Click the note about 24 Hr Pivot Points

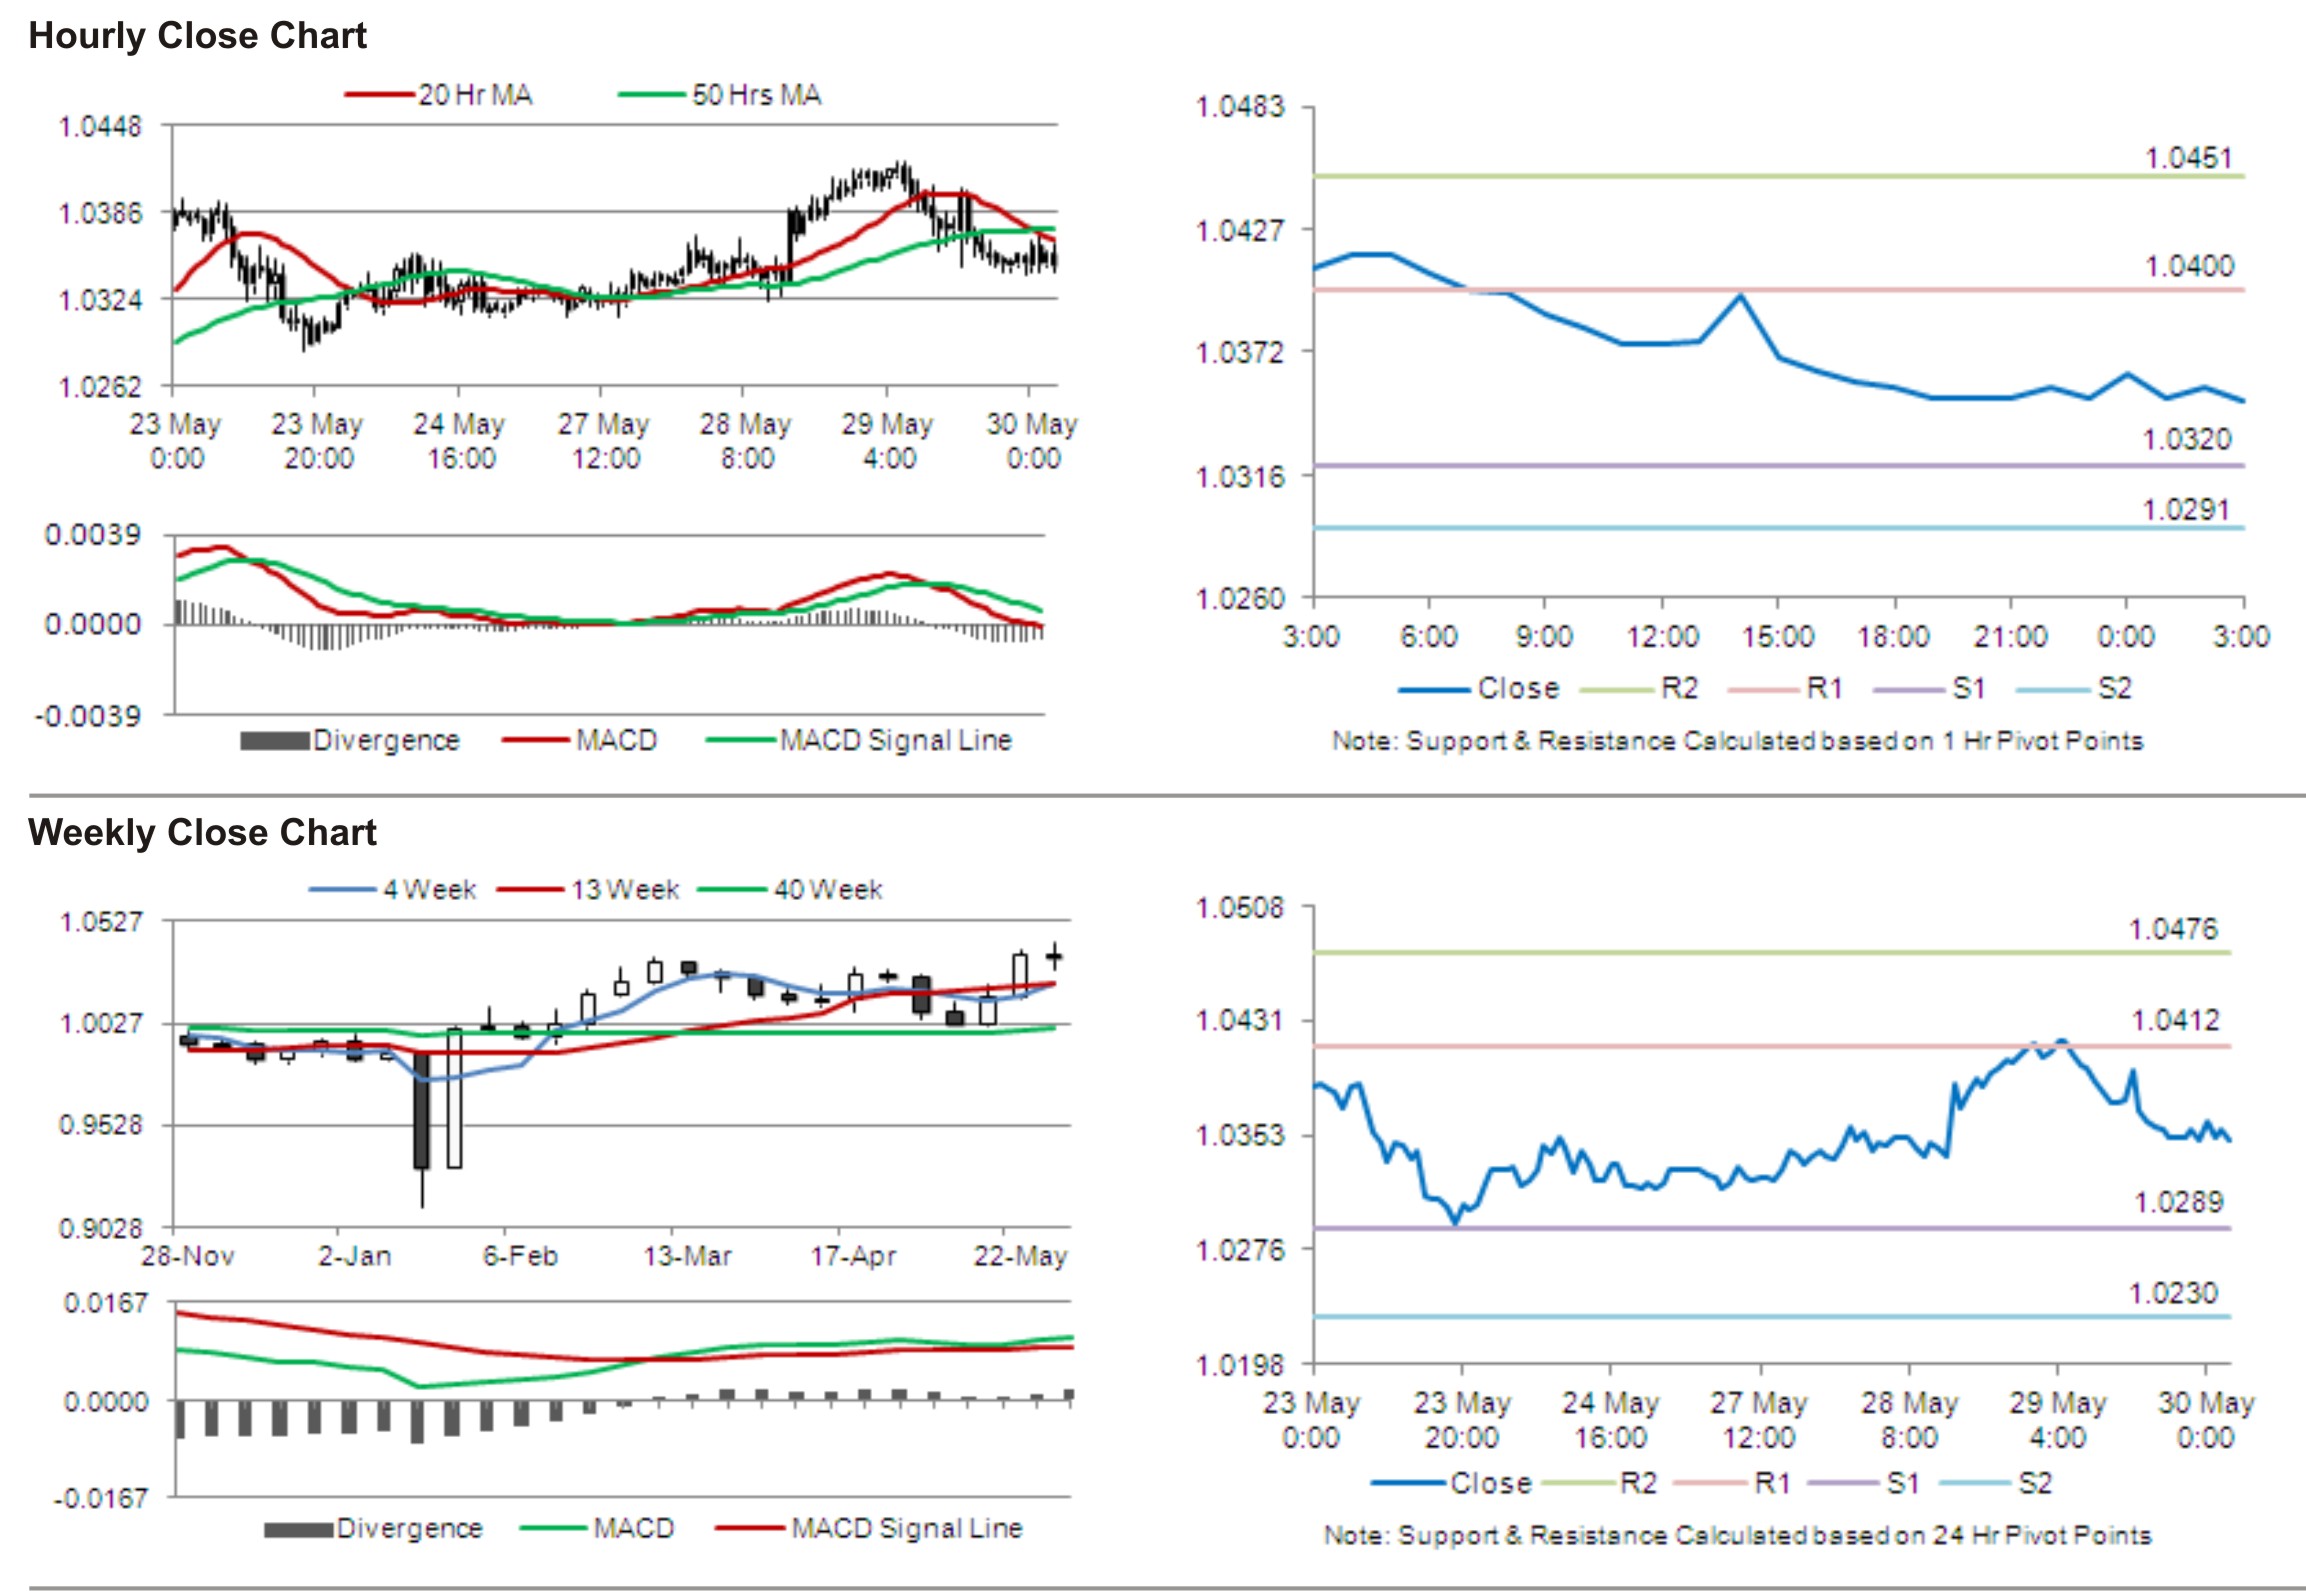(x=1738, y=1535)
